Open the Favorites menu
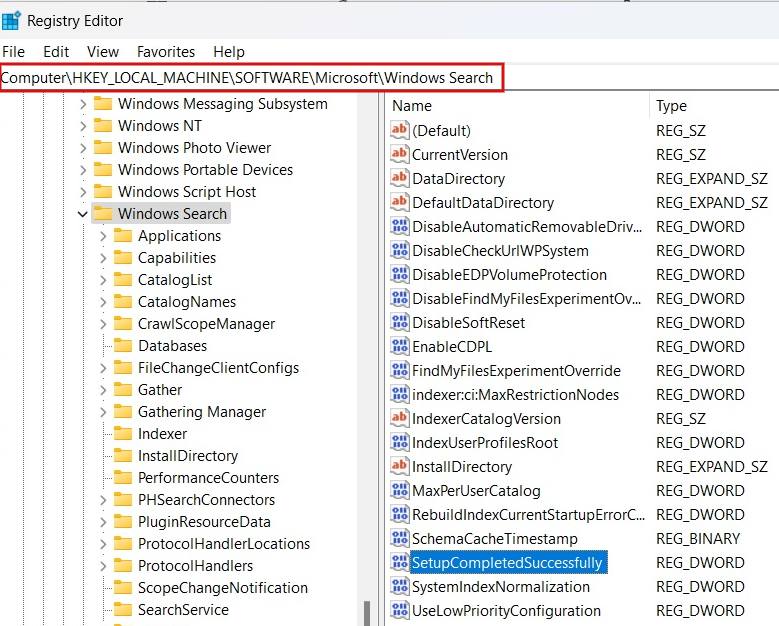Viewport: 779px width, 626px height. tap(166, 52)
